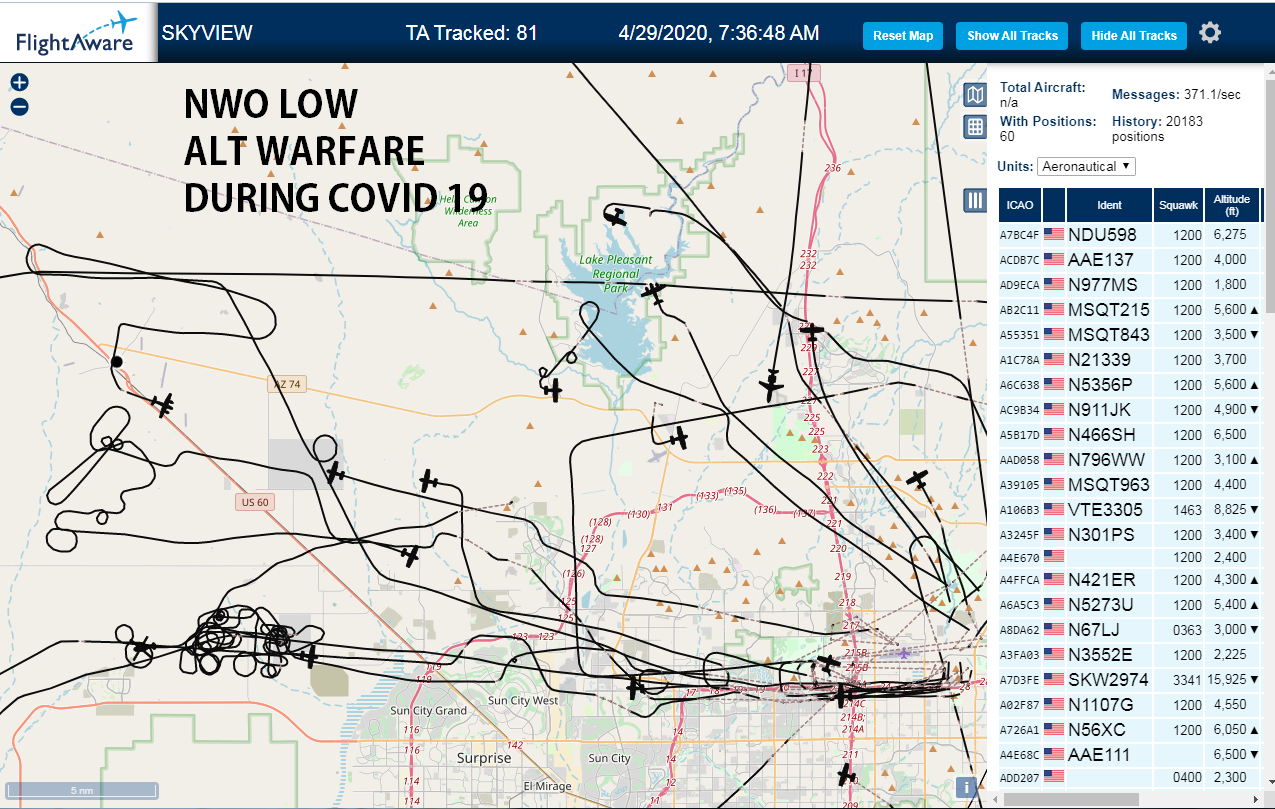Toggle the table grid view icon

(975, 127)
